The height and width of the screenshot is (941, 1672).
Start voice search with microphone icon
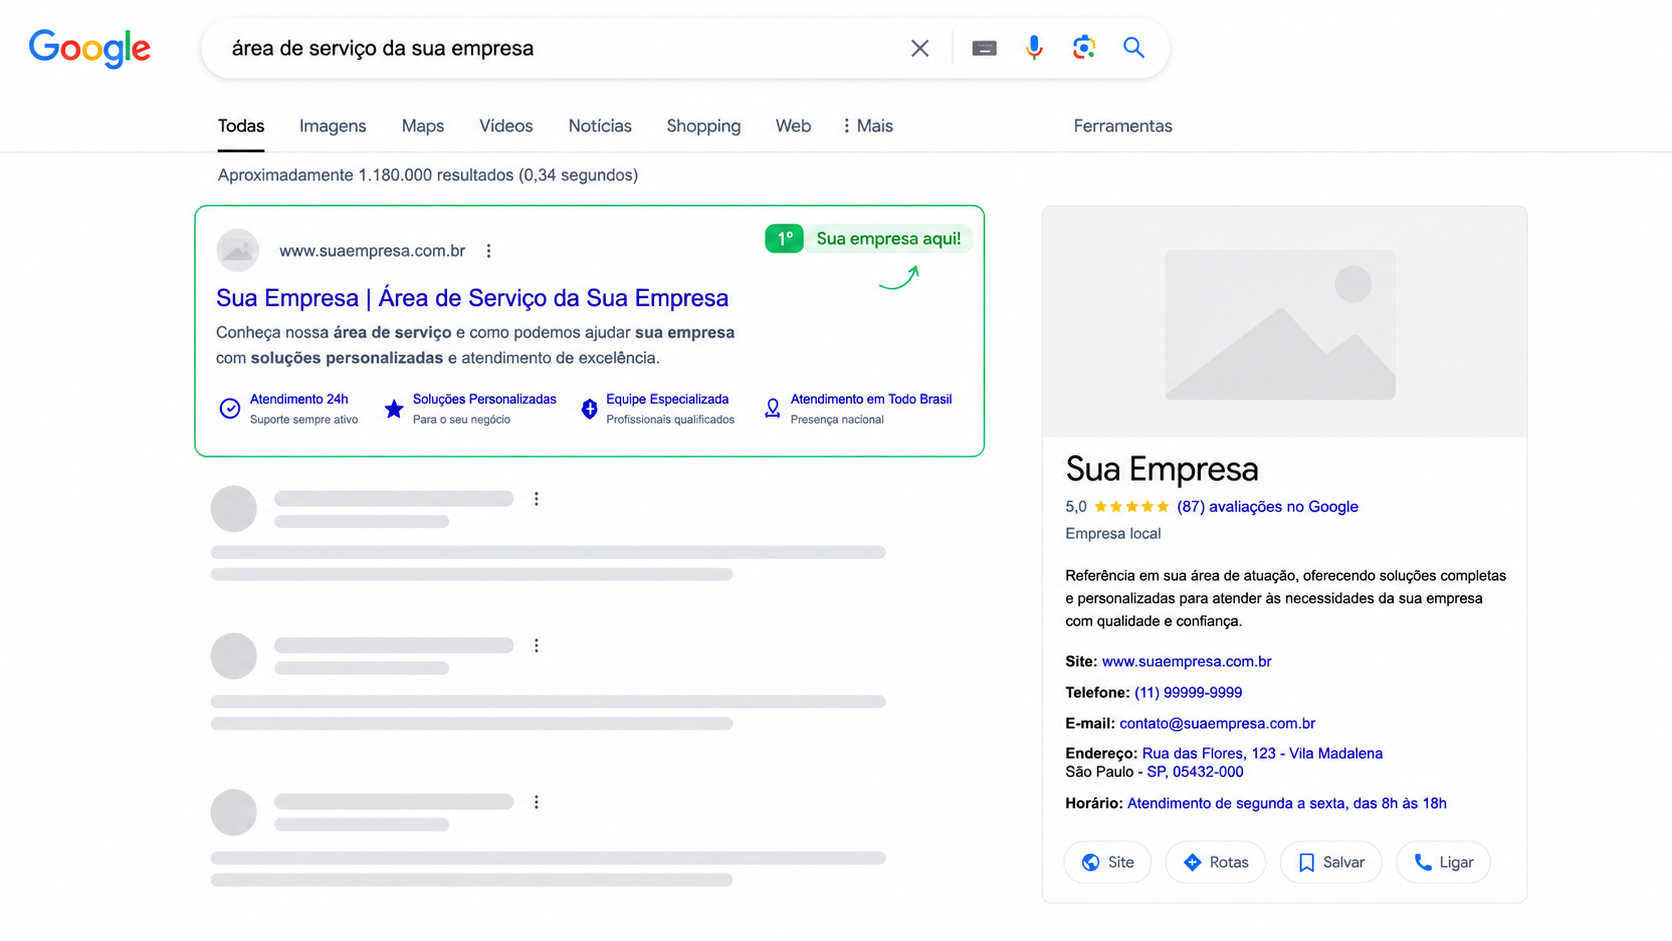point(1034,47)
